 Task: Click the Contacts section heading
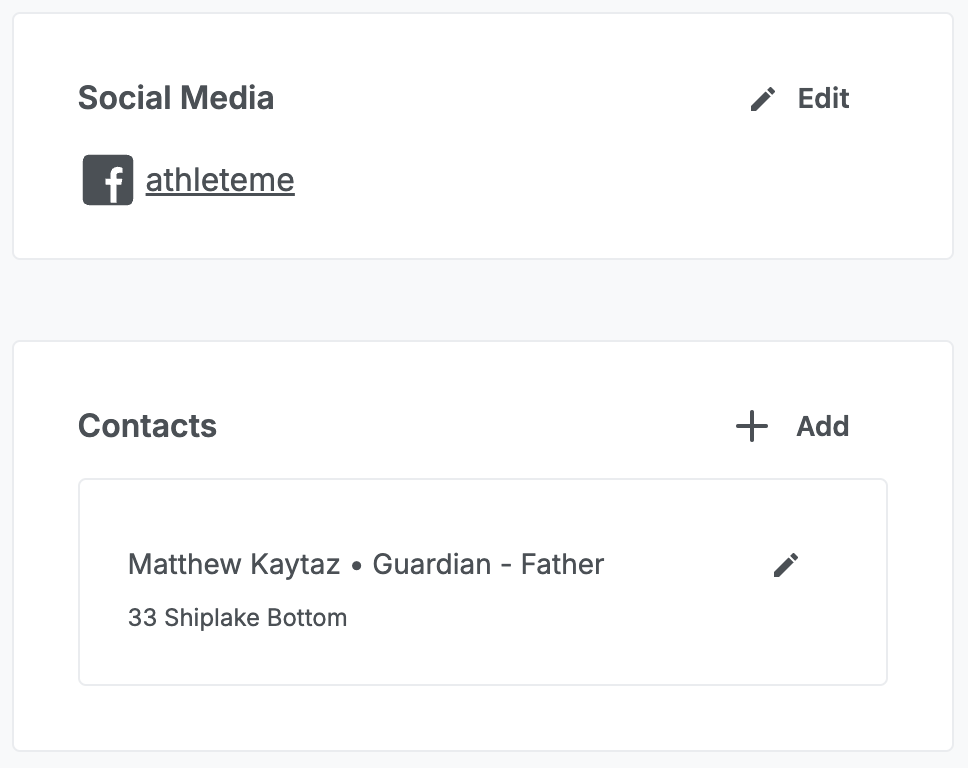point(147,426)
